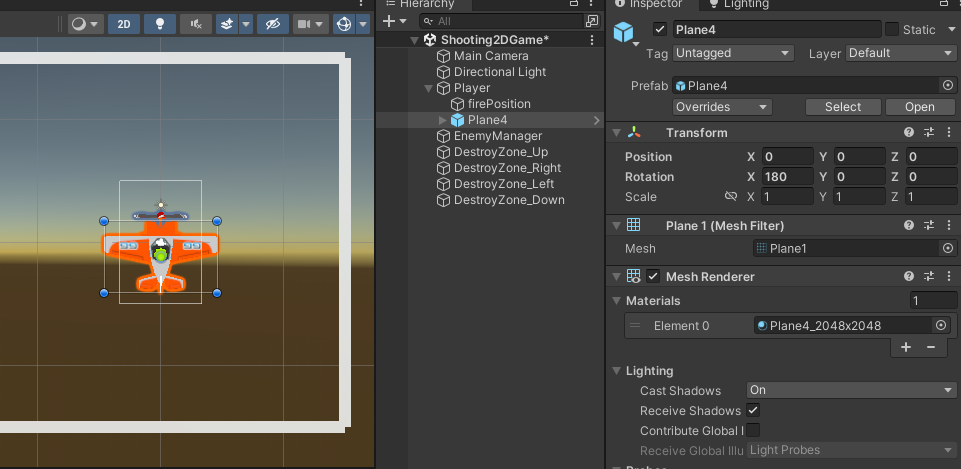
Task: Open Transform preset settings icon
Action: click(929, 132)
